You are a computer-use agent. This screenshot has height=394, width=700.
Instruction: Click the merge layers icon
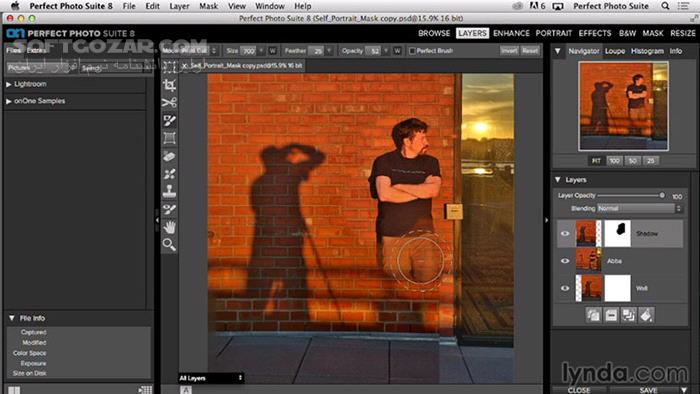(x=629, y=315)
